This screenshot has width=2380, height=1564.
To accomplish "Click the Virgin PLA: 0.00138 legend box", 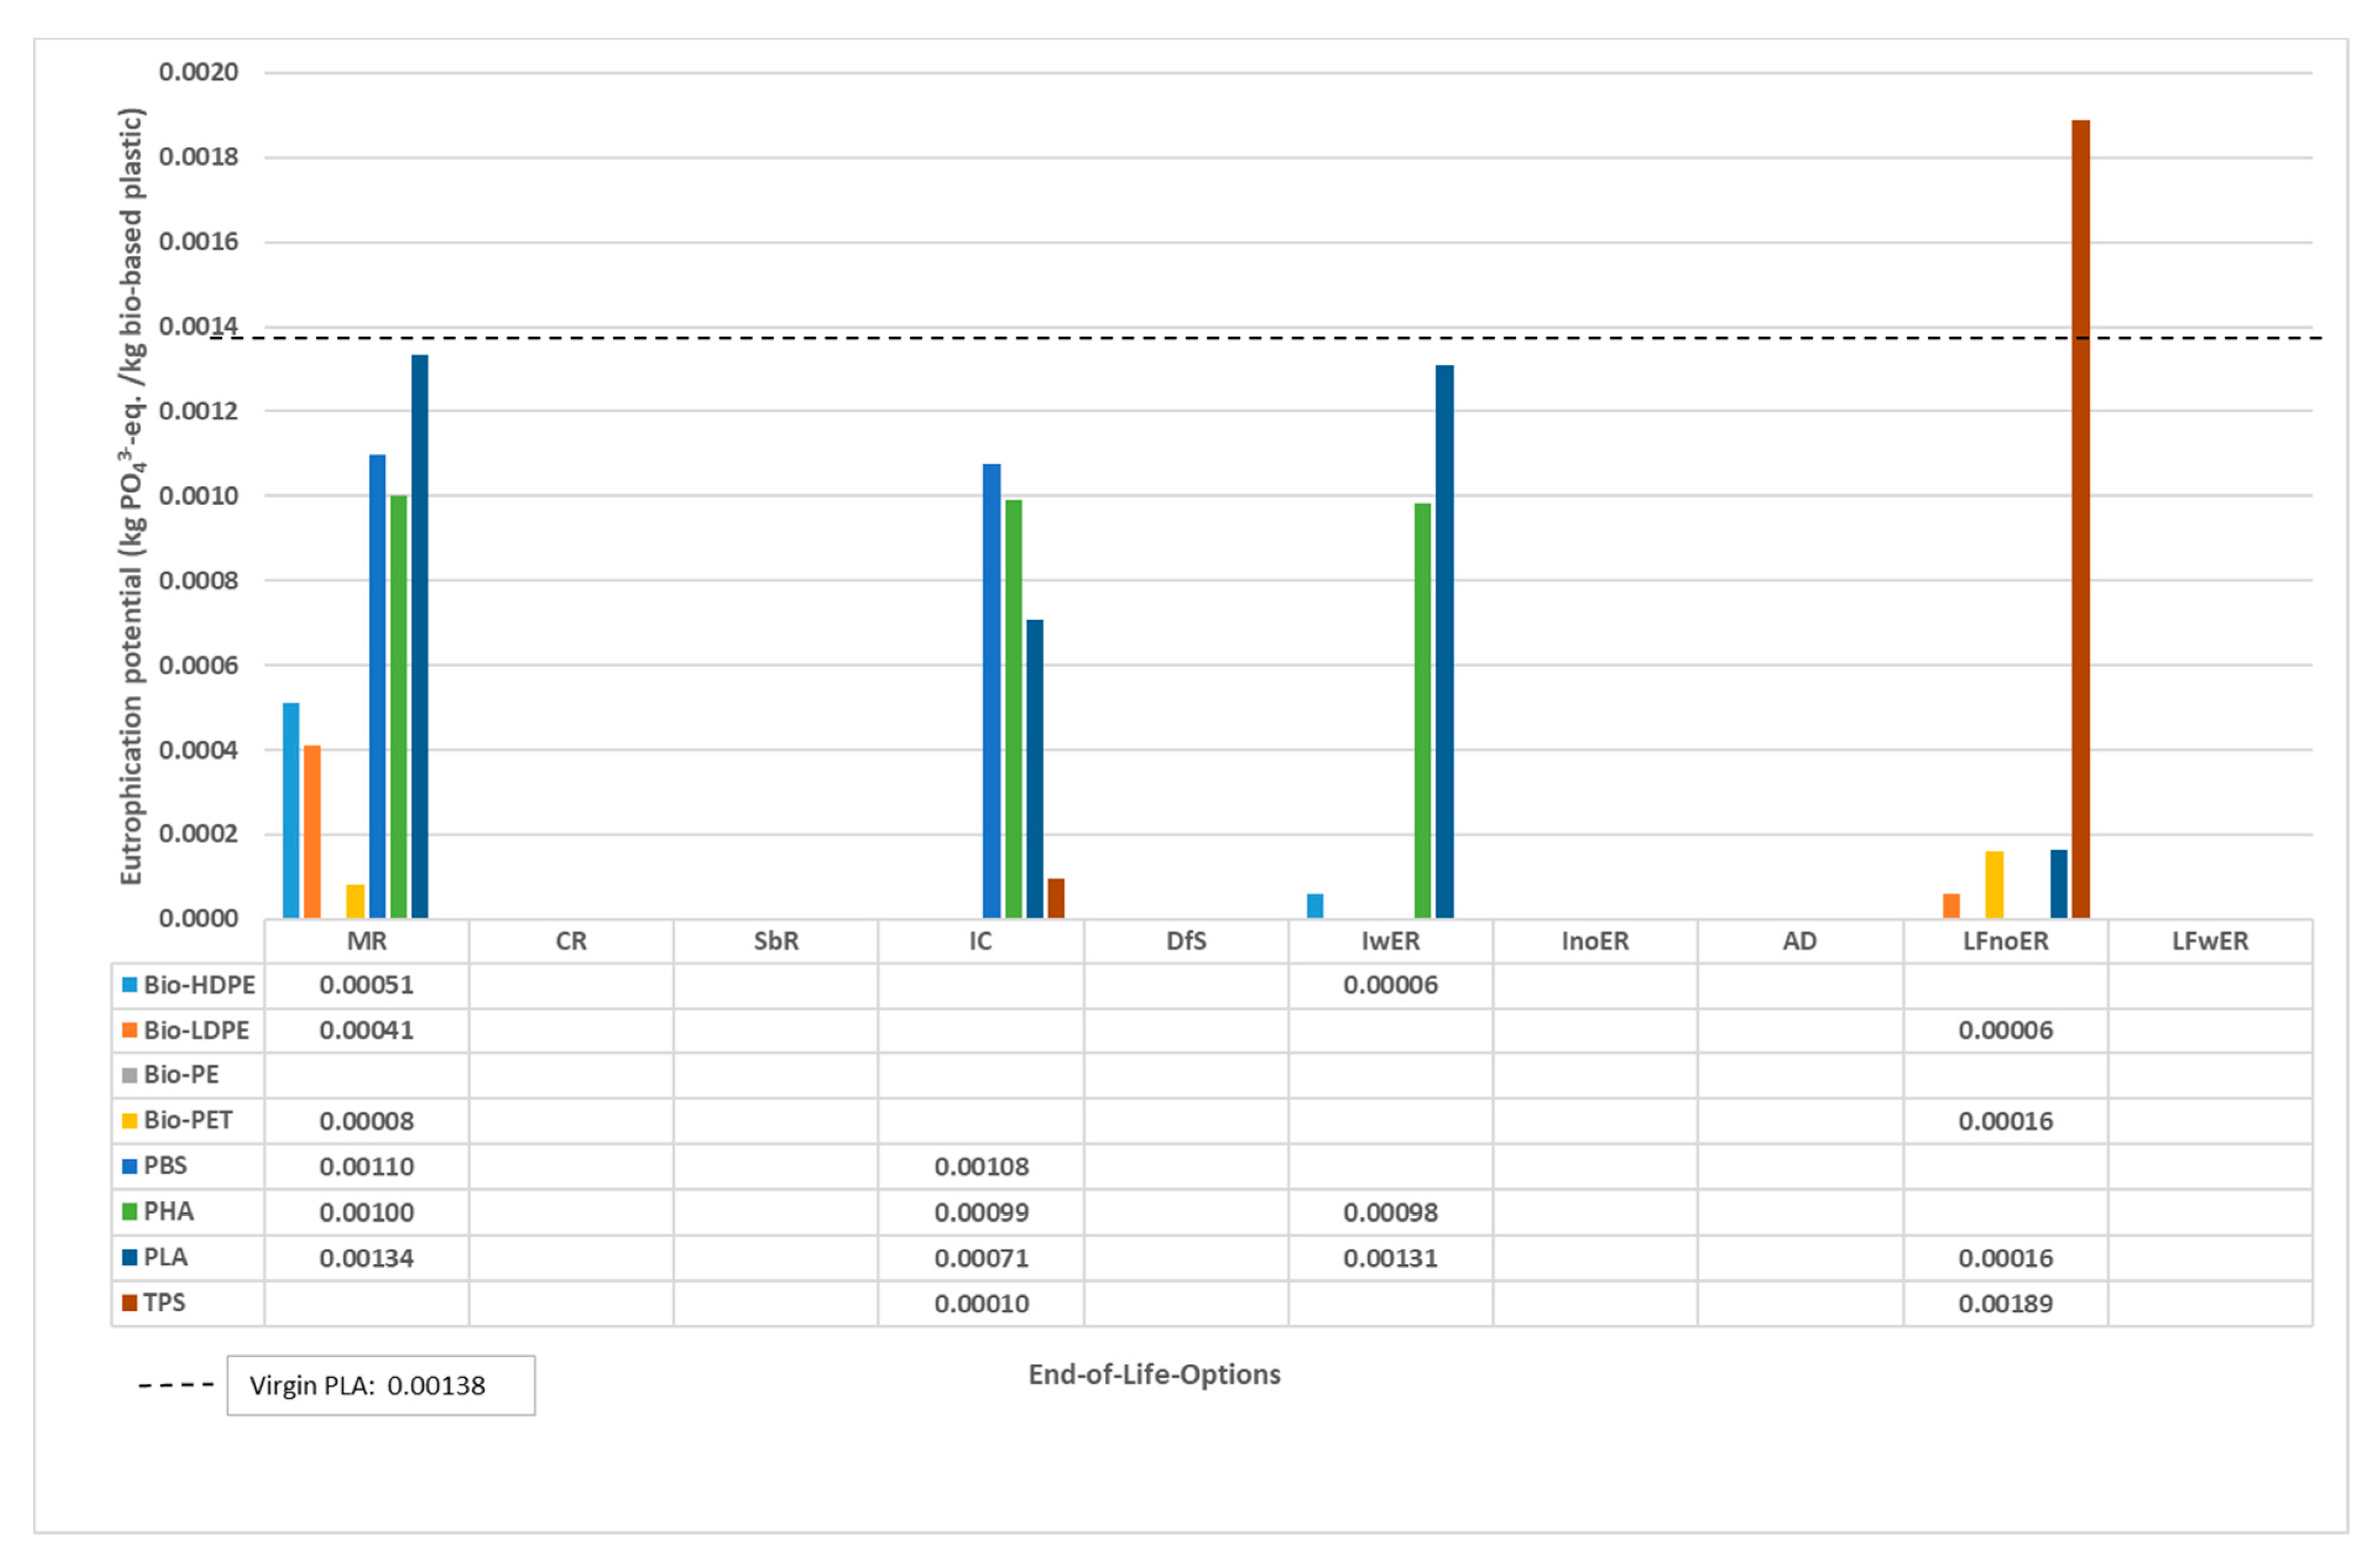I will pos(380,1385).
